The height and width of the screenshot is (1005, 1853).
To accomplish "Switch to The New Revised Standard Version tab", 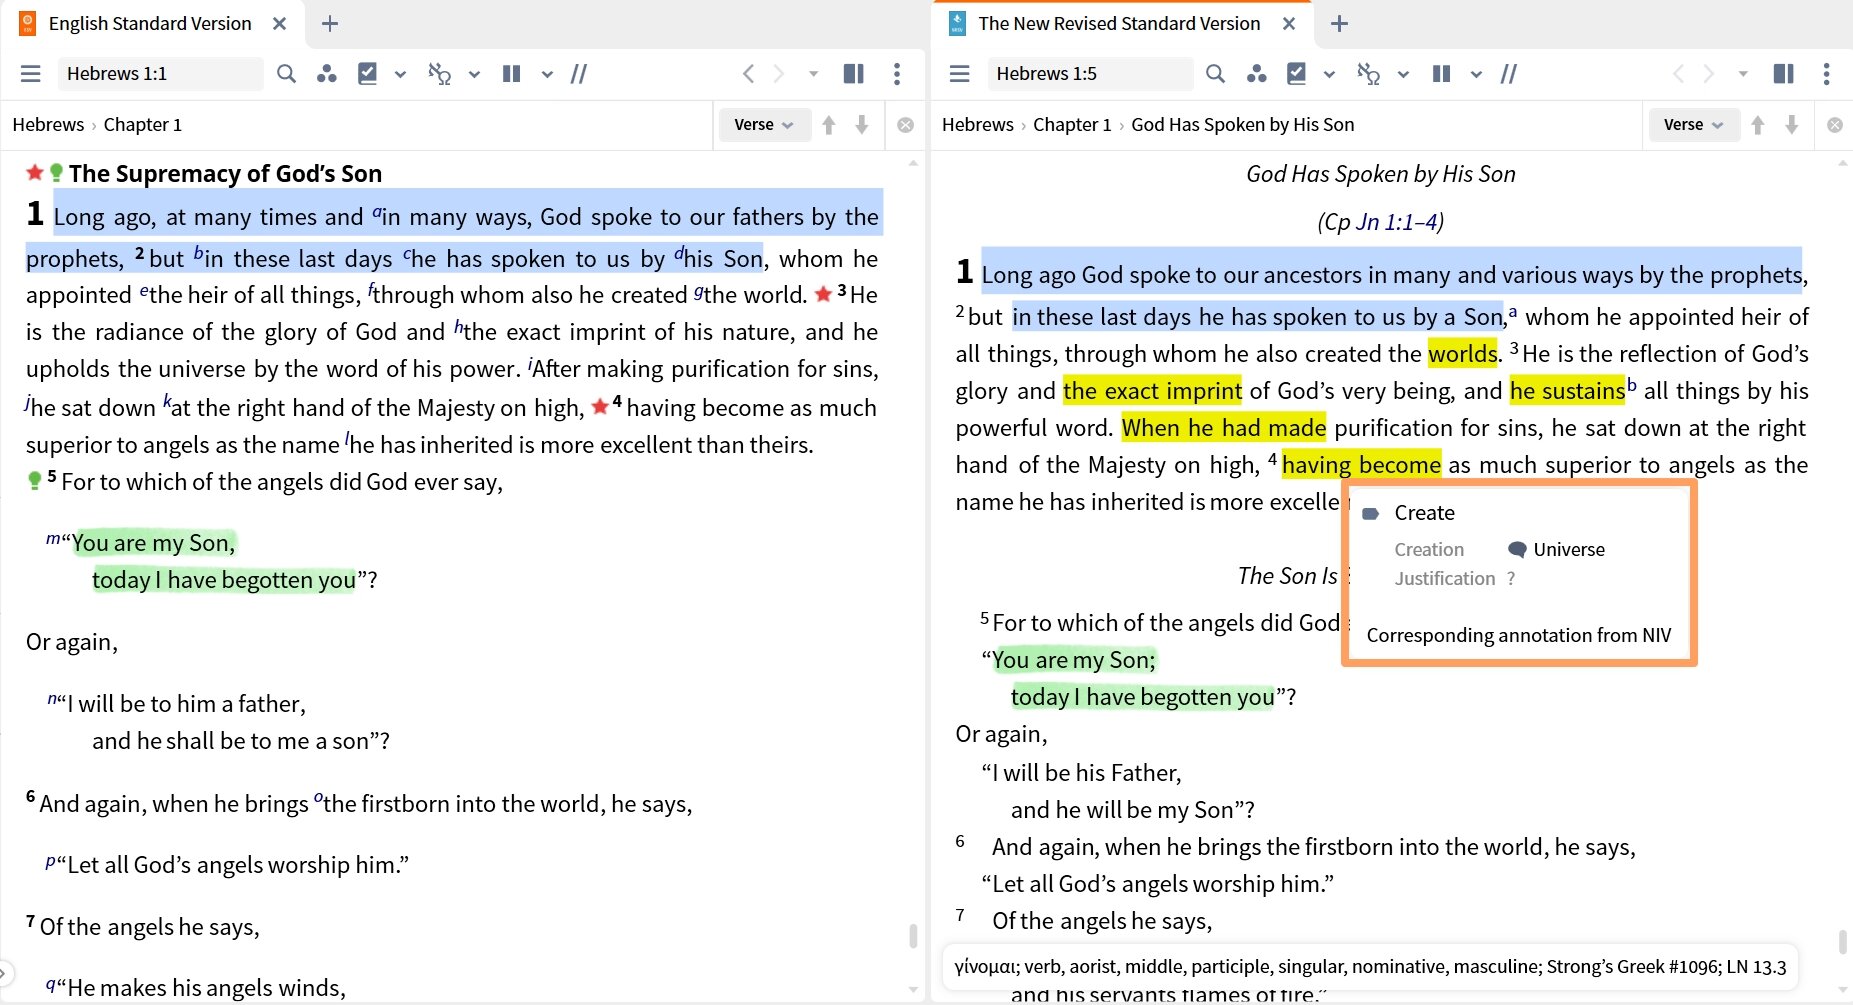I will (x=1119, y=24).
